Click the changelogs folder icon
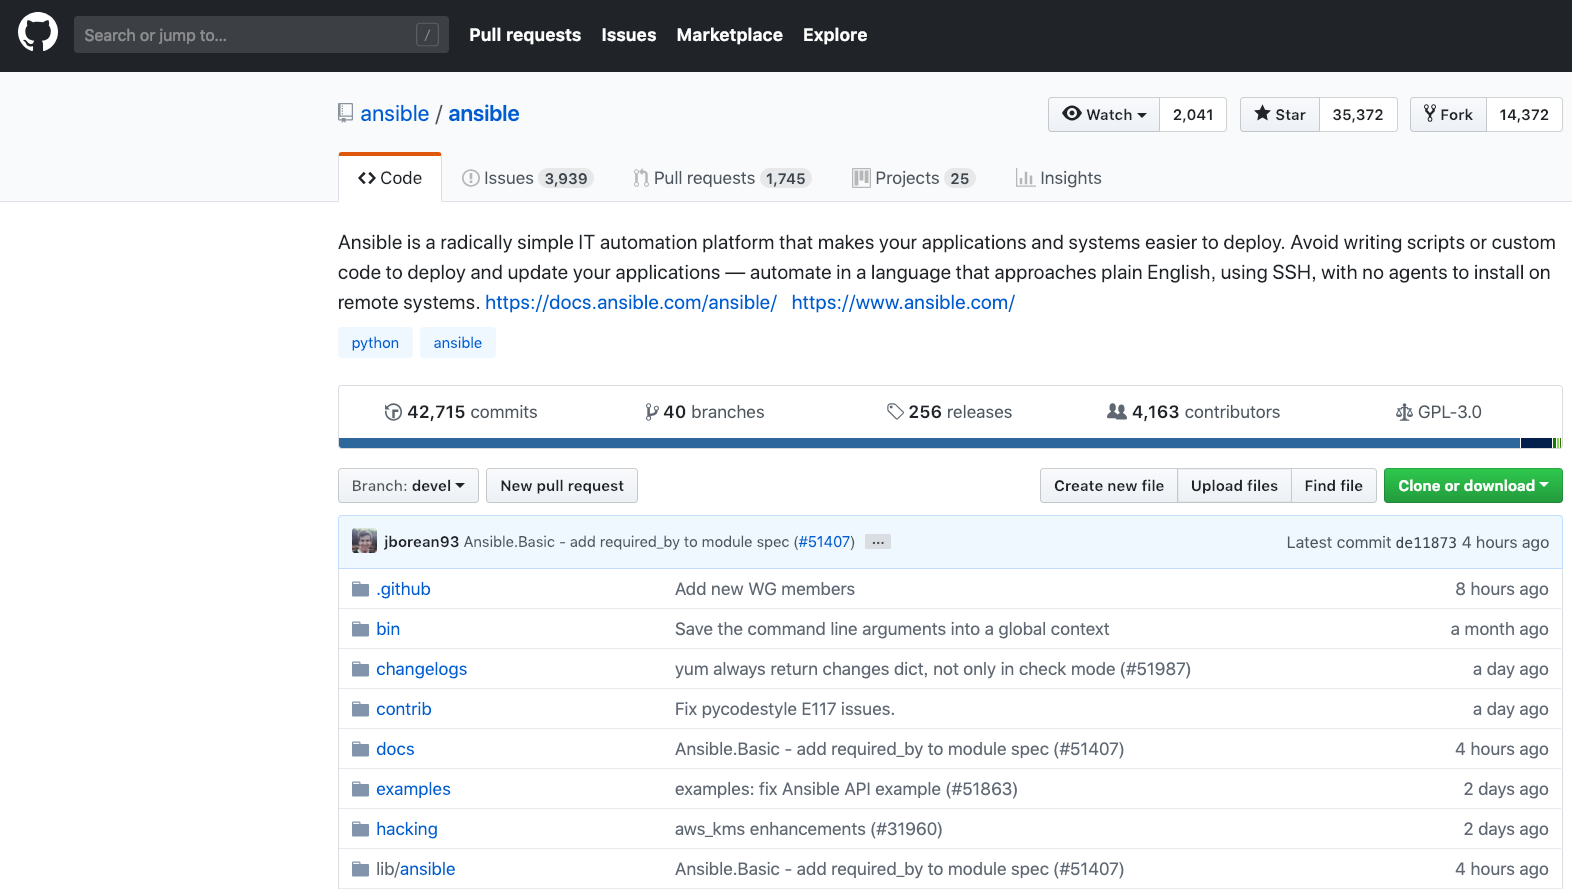The width and height of the screenshot is (1572, 889). click(361, 669)
